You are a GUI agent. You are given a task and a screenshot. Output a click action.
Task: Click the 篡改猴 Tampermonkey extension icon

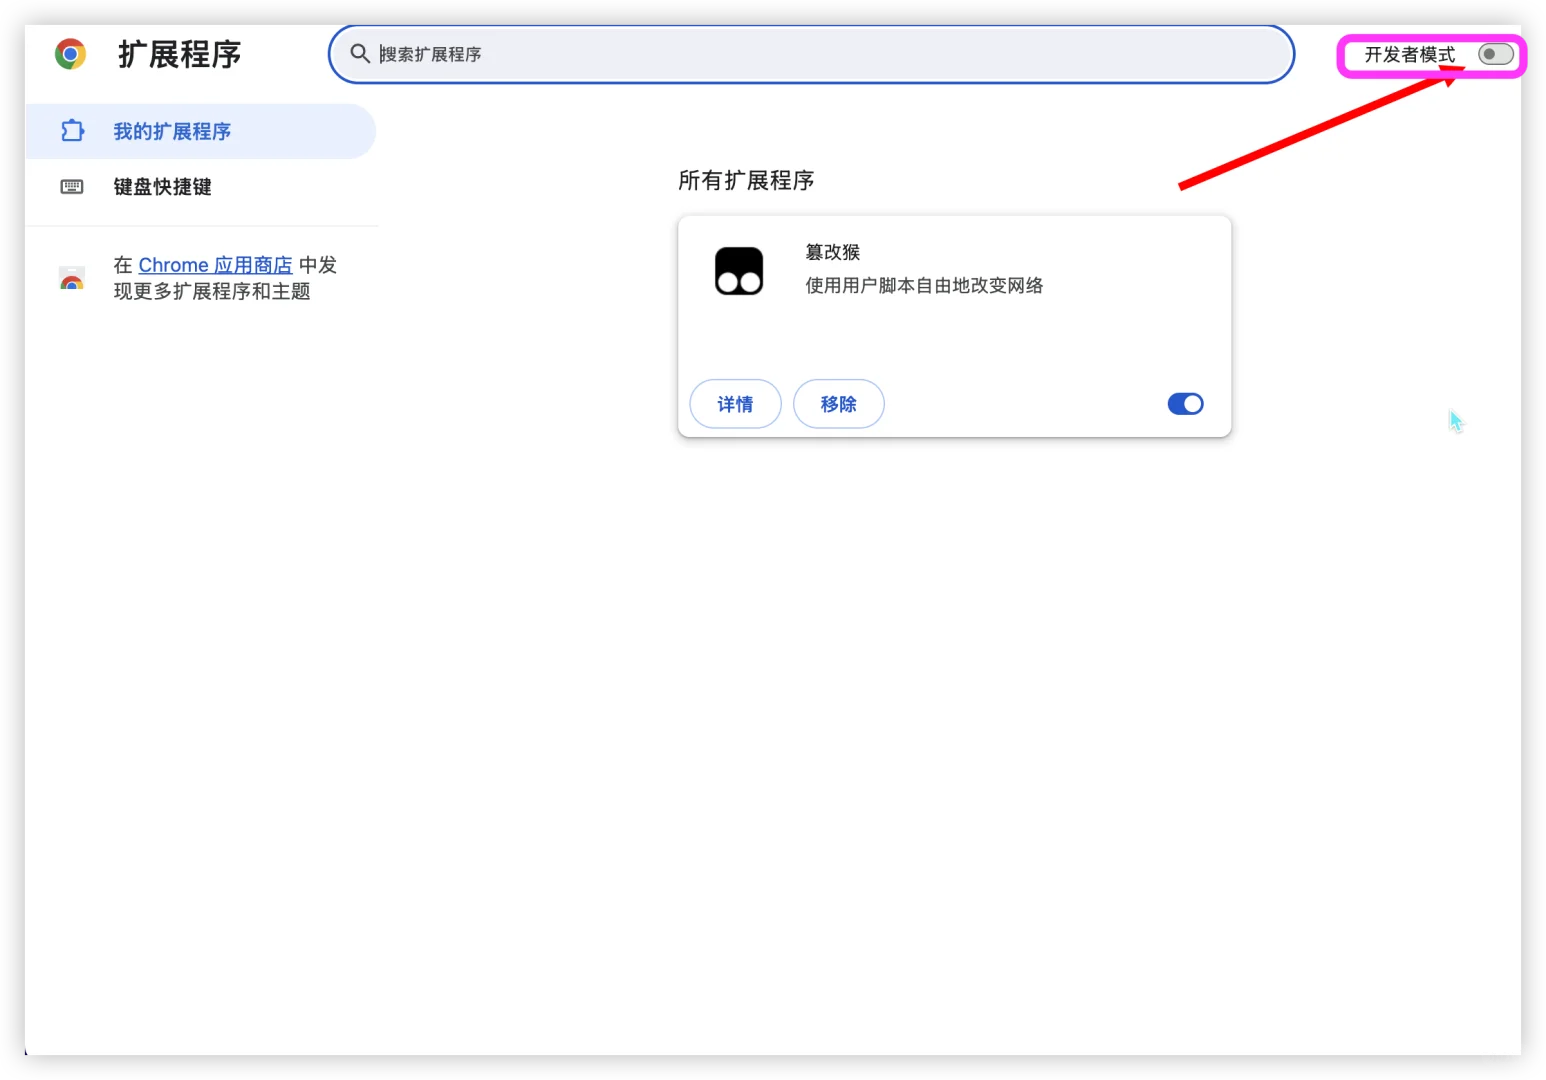click(x=739, y=271)
